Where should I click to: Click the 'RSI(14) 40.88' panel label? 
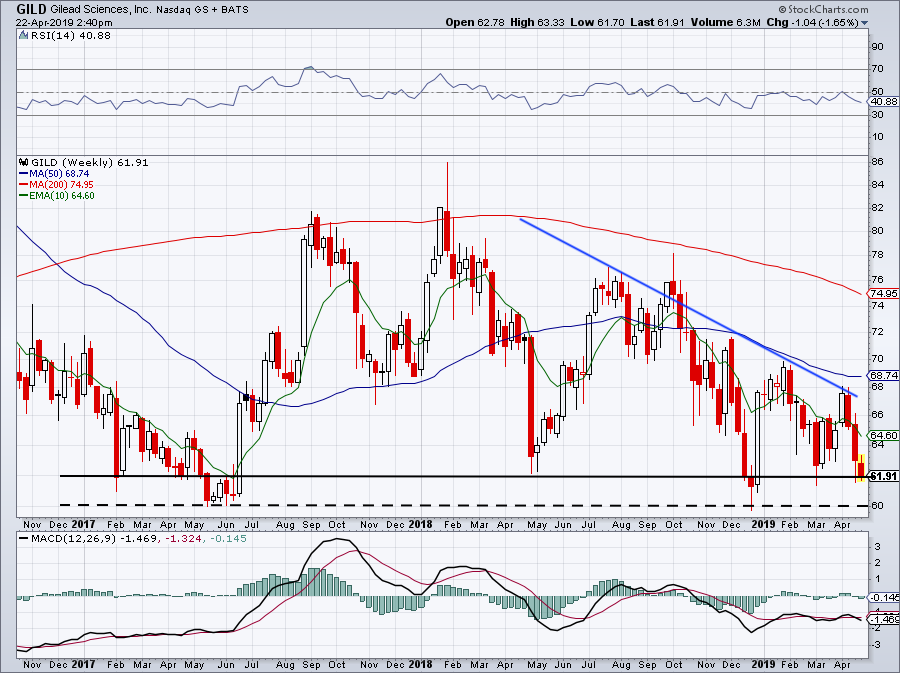point(71,36)
